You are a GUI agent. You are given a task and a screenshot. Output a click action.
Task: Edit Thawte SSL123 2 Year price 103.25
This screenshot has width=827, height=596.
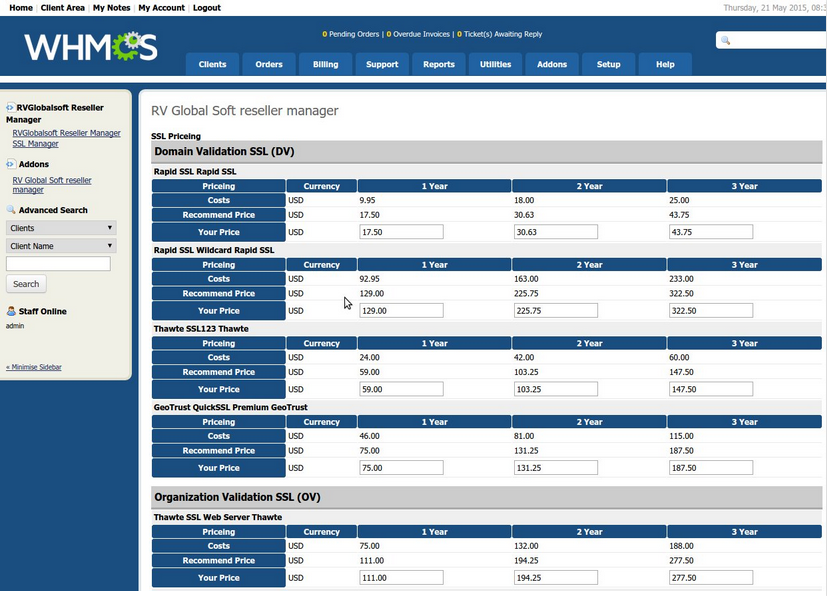[x=556, y=389]
